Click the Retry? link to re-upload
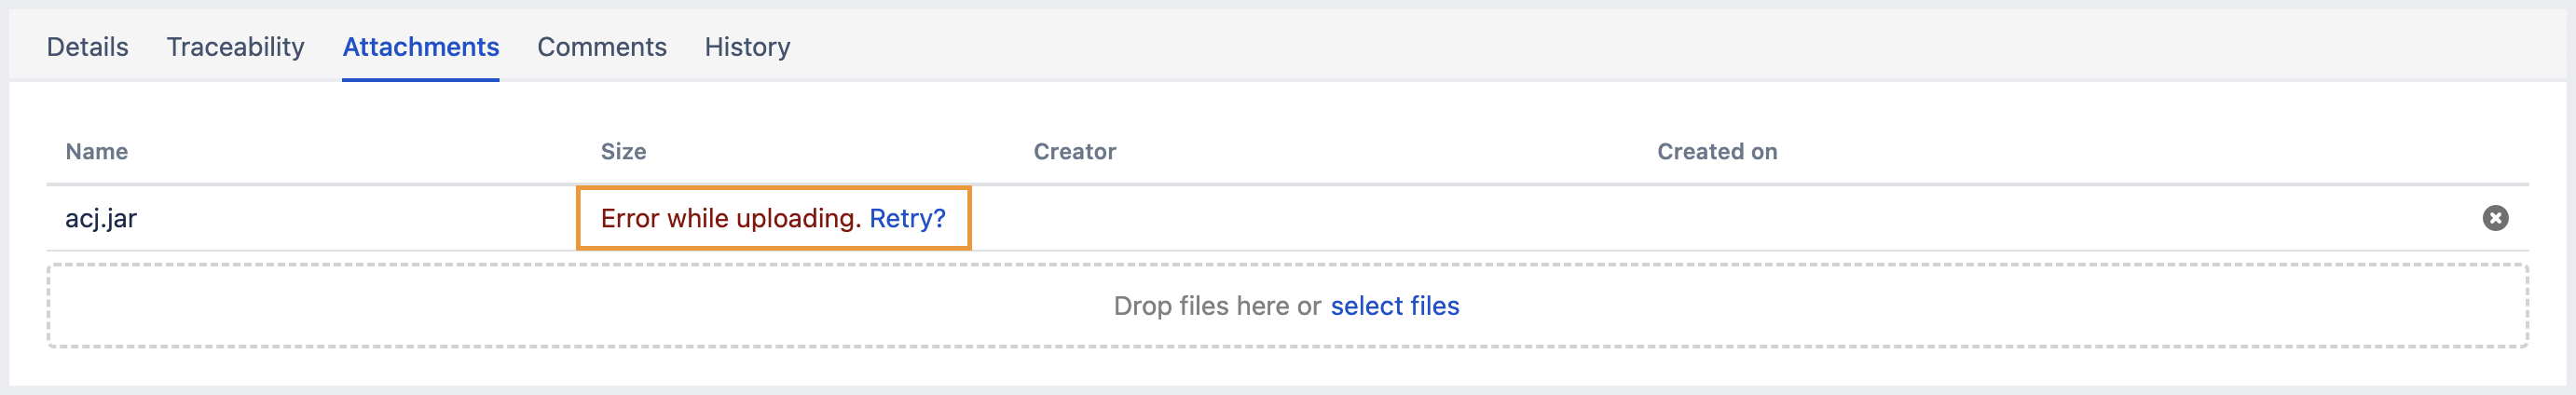 (x=907, y=218)
